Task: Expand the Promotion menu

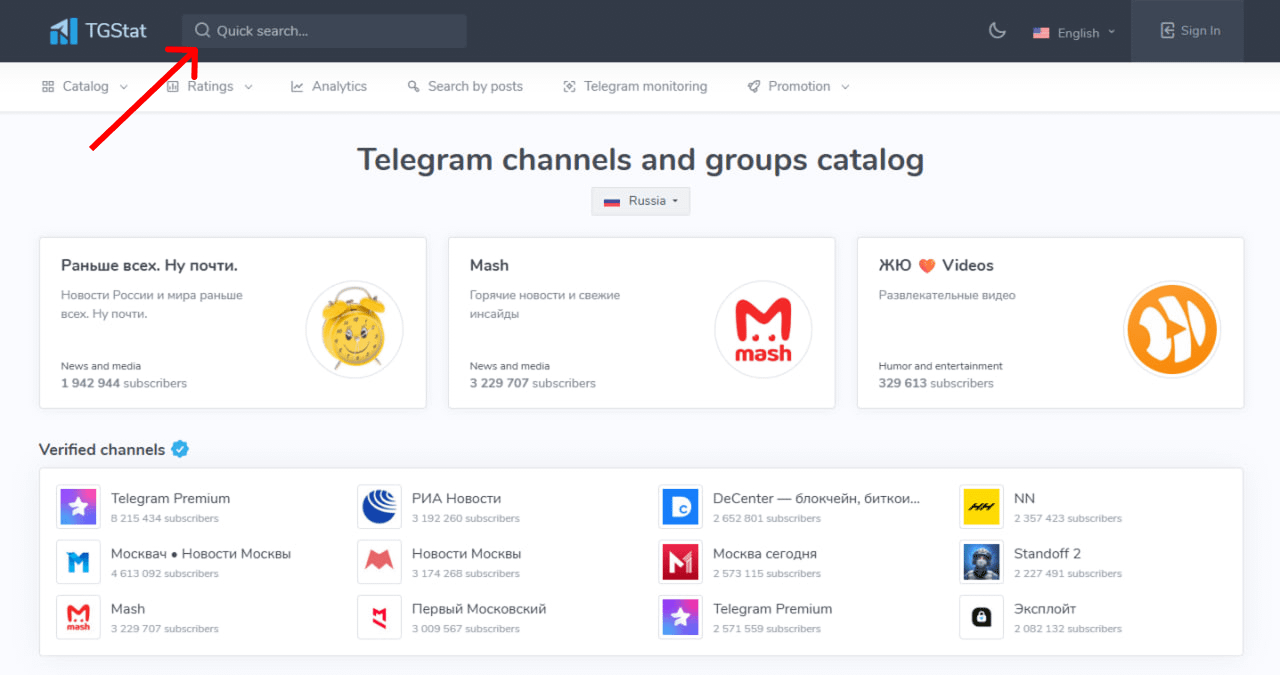Action: coord(798,87)
